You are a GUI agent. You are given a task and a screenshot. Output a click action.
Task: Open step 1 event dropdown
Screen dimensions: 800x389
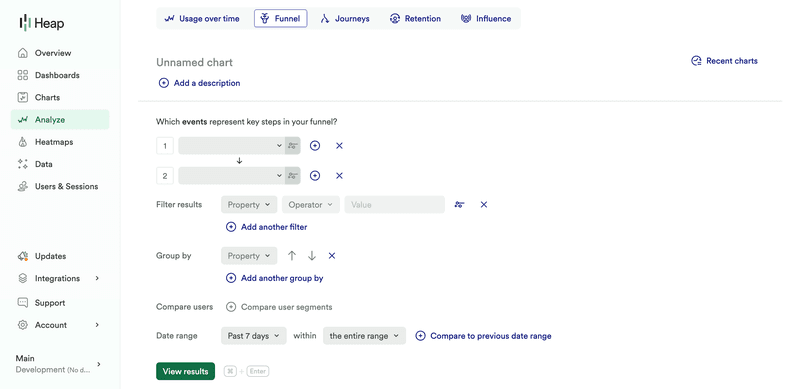[232, 145]
